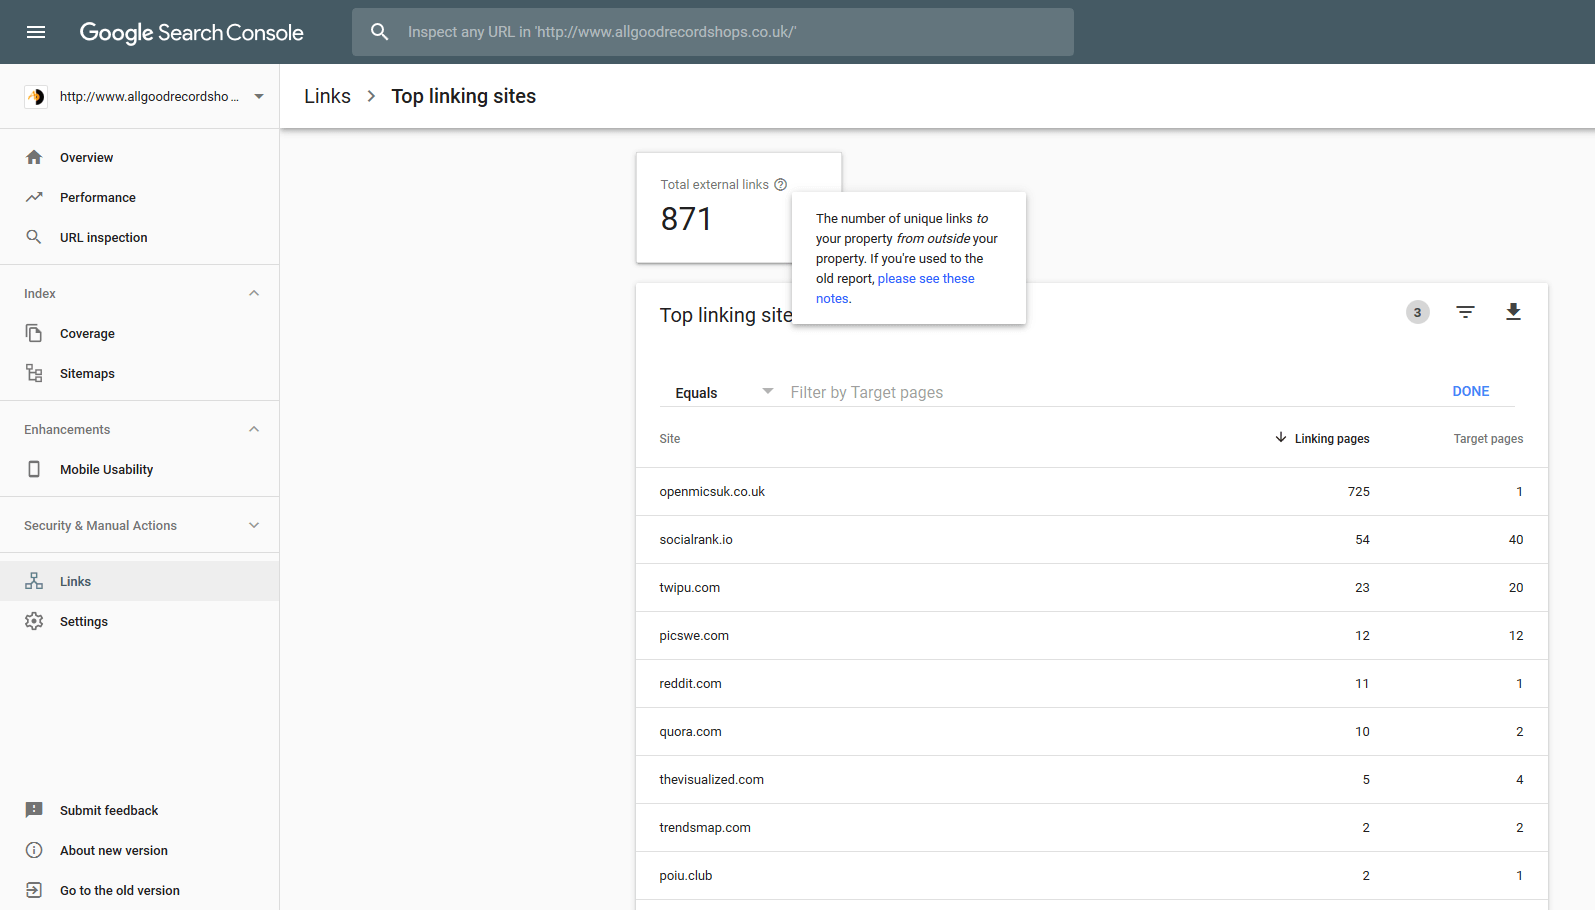Open the picswe.com row
The image size is (1595, 910).
point(1092,635)
